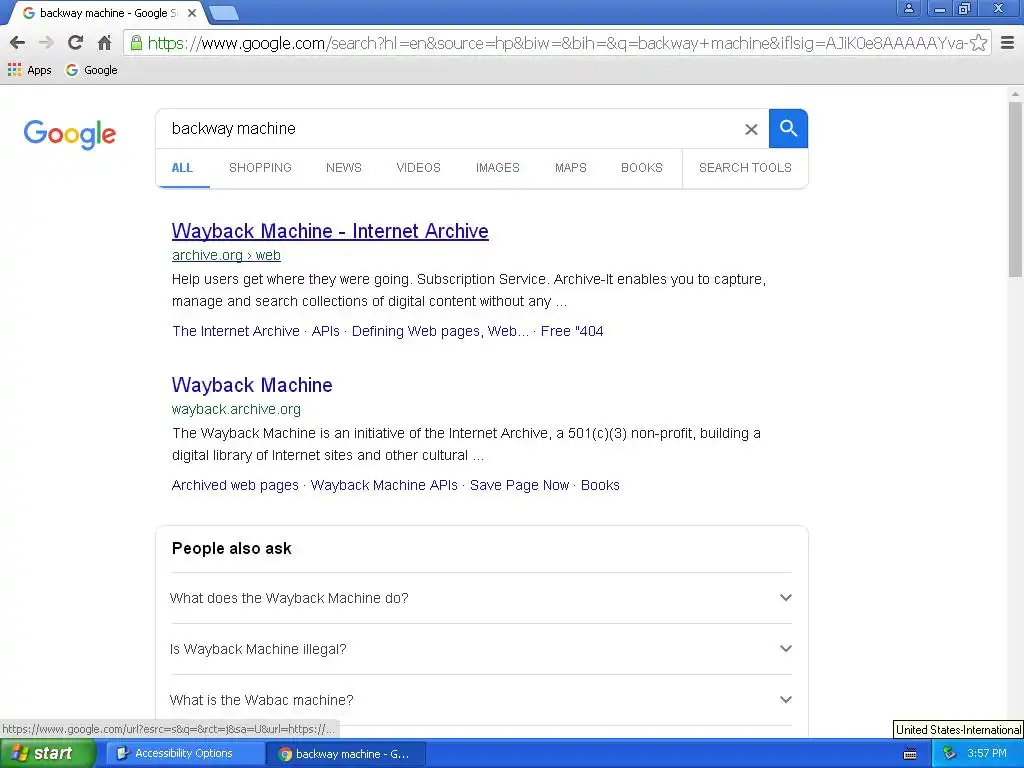The width and height of the screenshot is (1024, 768).
Task: Click chevron beside What is the Wabac machine
Action: click(x=786, y=699)
